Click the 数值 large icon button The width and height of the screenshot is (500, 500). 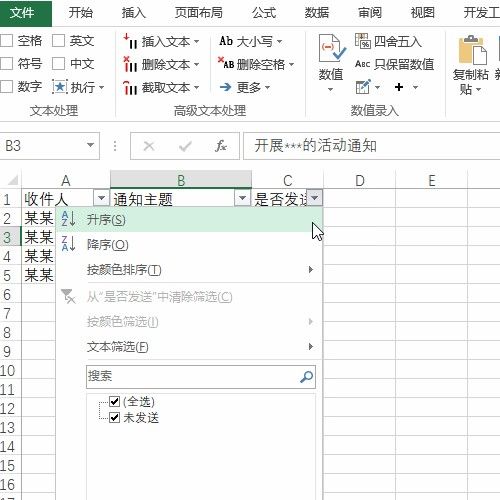(331, 57)
